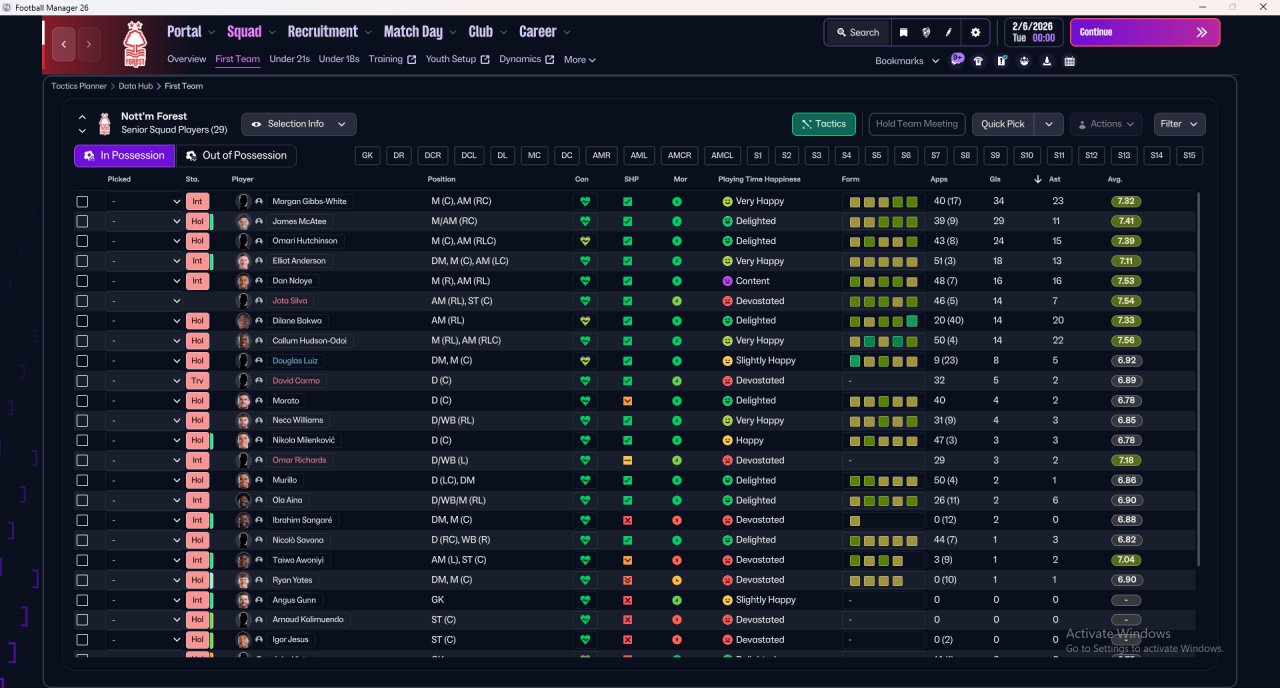Click the exclamation alert icon in bookmarks row
1280x688 pixels.
pos(1001,61)
